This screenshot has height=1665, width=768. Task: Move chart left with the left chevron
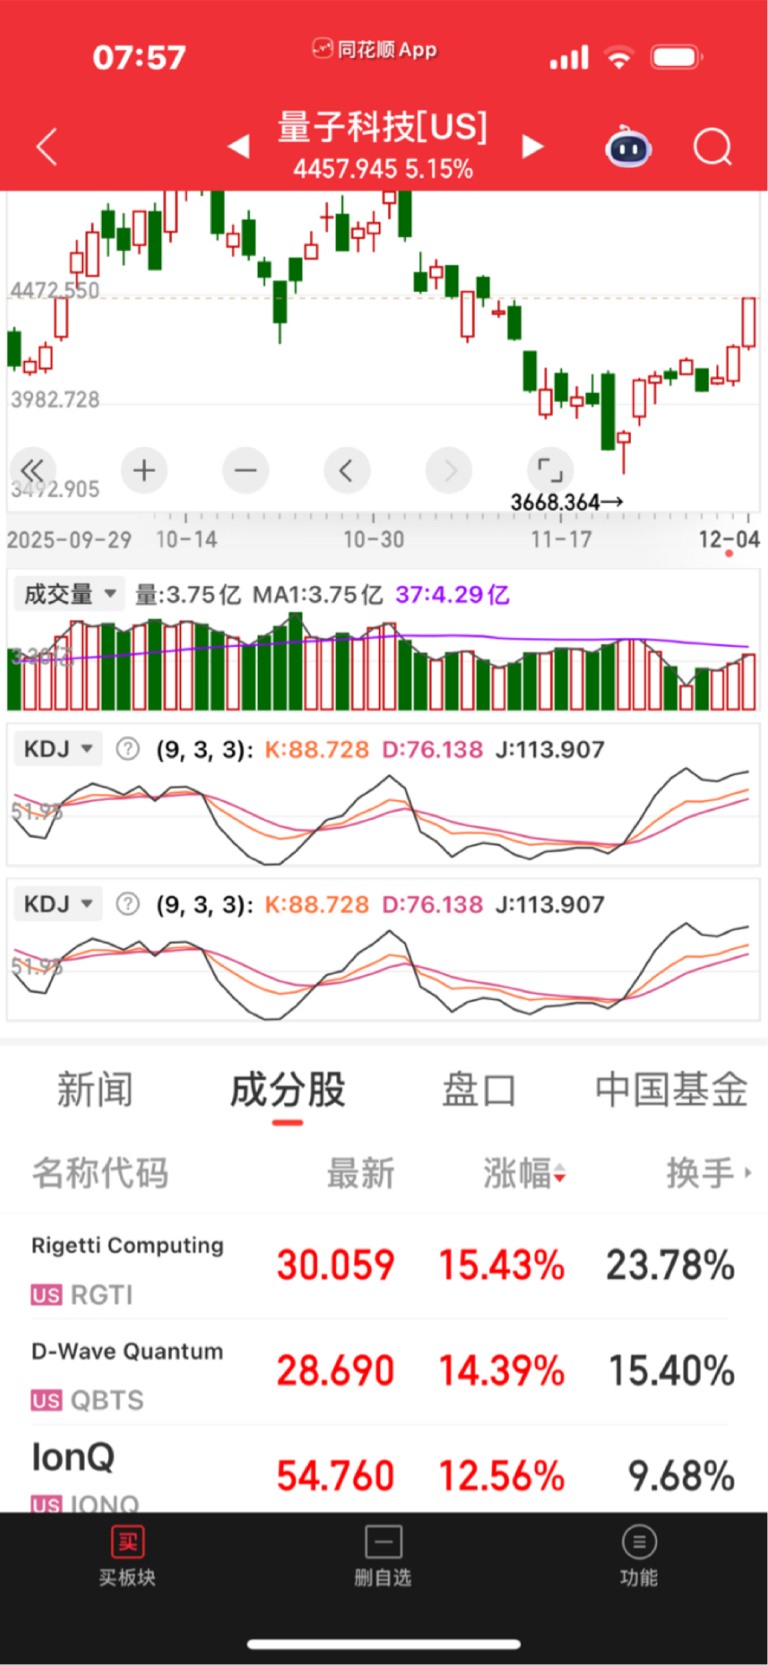[347, 470]
